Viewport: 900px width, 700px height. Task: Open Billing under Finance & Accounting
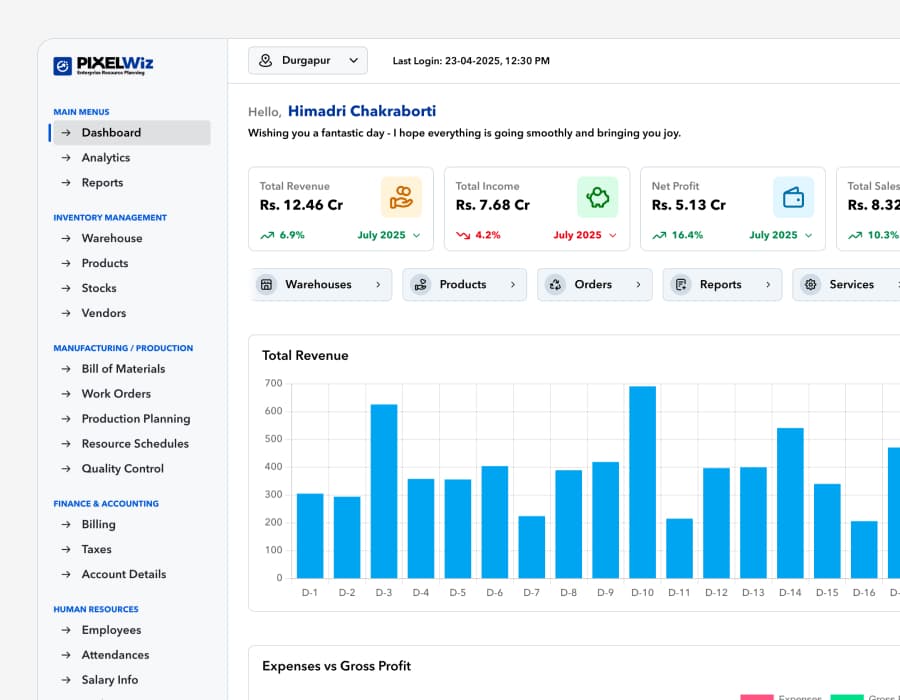[x=131, y=524]
